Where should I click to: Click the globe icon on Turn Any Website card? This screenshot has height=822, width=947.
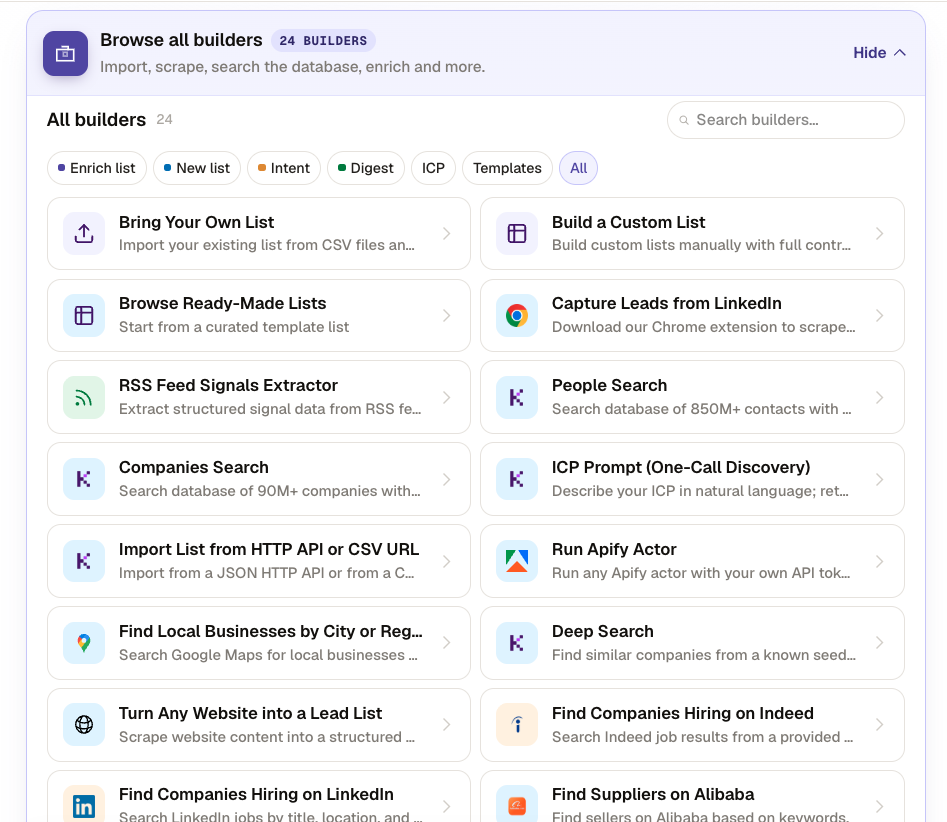pos(84,725)
